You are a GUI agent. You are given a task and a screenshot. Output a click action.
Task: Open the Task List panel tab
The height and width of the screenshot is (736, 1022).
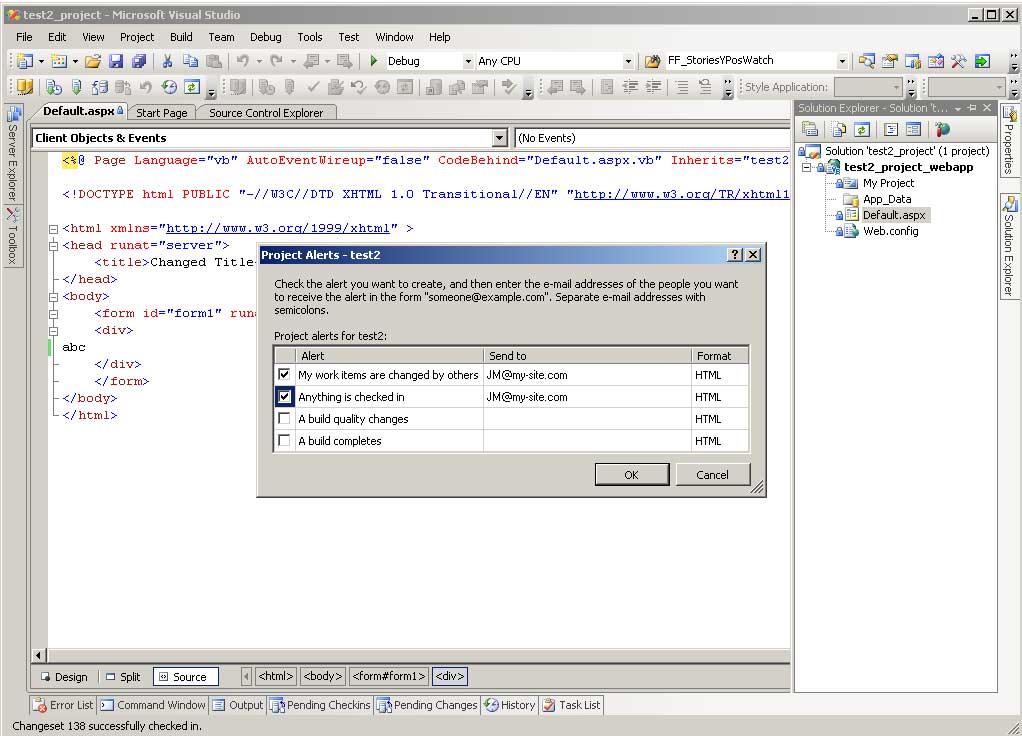pyautogui.click(x=572, y=705)
